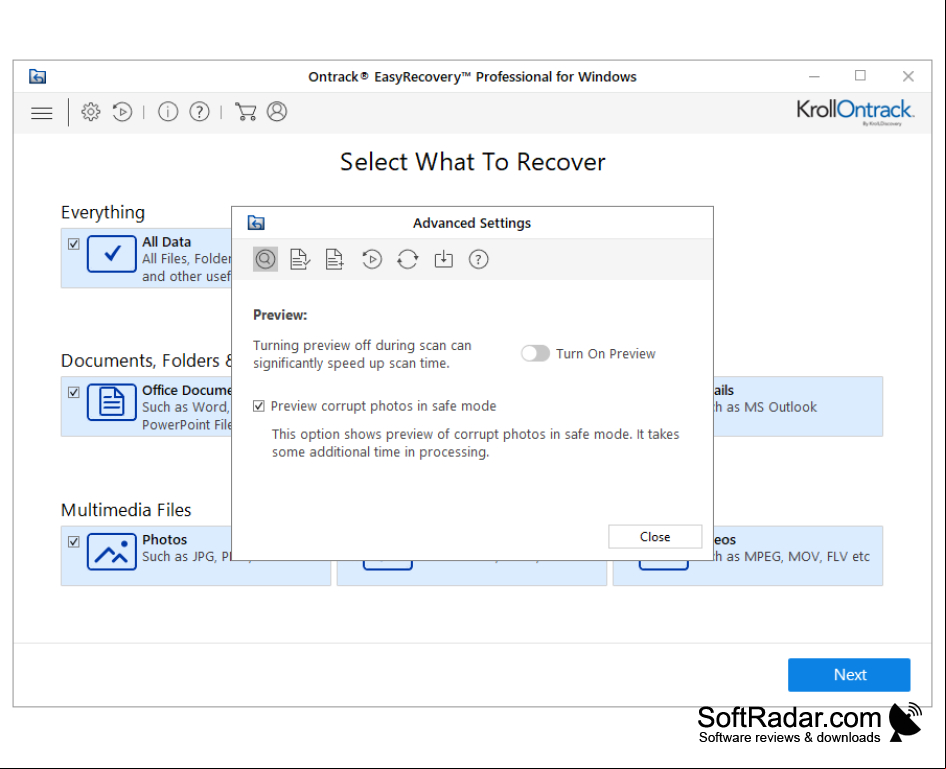Image resolution: width=946 pixels, height=769 pixels.
Task: Minimize the EasyRecovery window
Action: [814, 77]
